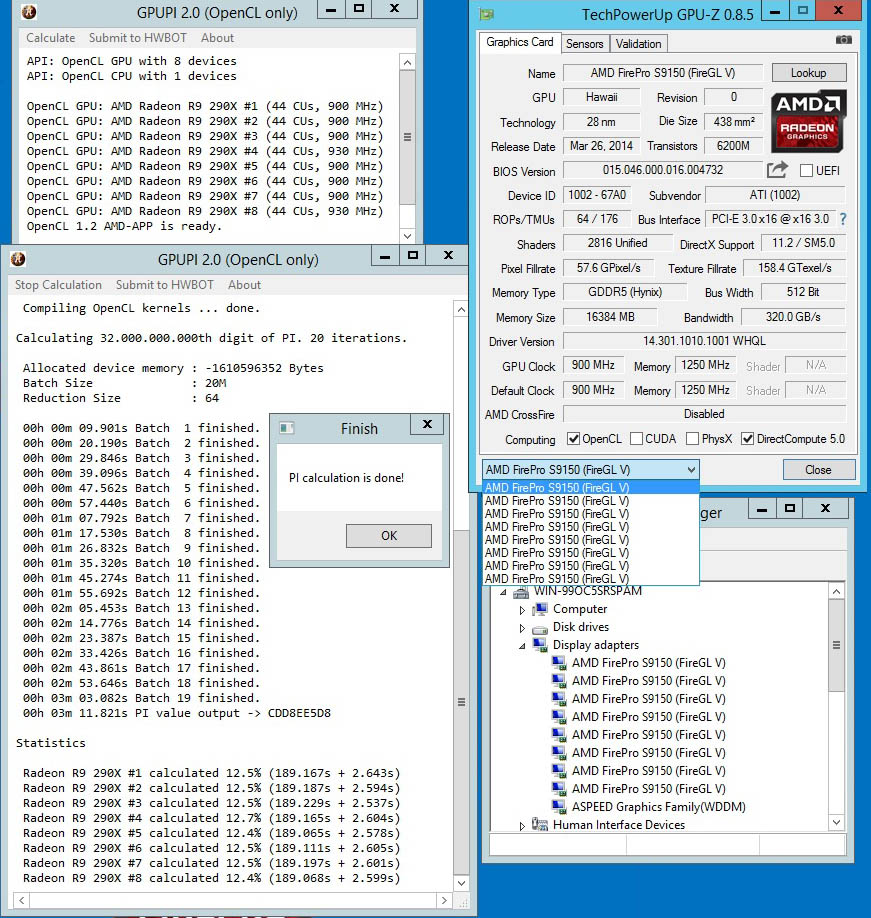Toggle the UEFI checkbox
Image resolution: width=871 pixels, height=918 pixels.
tap(806, 171)
